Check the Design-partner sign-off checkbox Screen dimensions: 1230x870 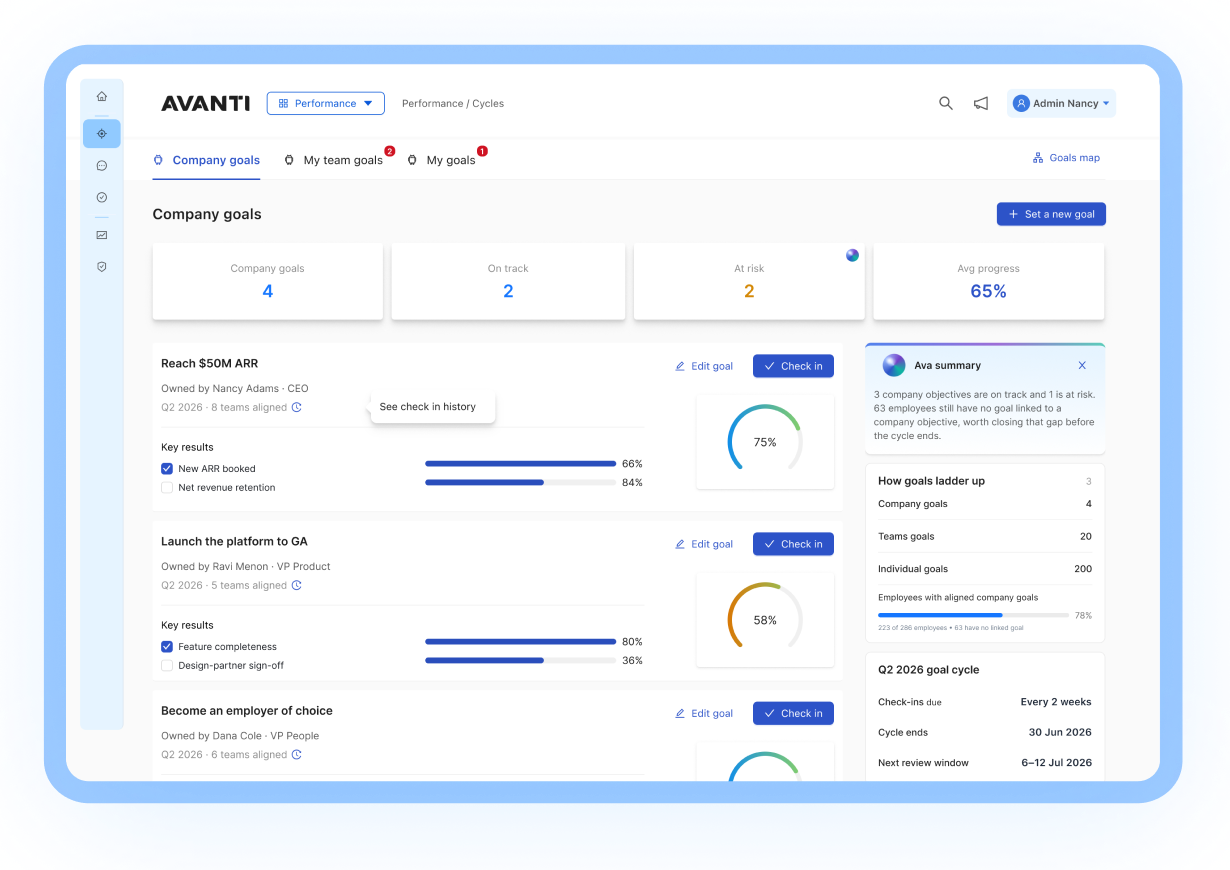(x=167, y=665)
